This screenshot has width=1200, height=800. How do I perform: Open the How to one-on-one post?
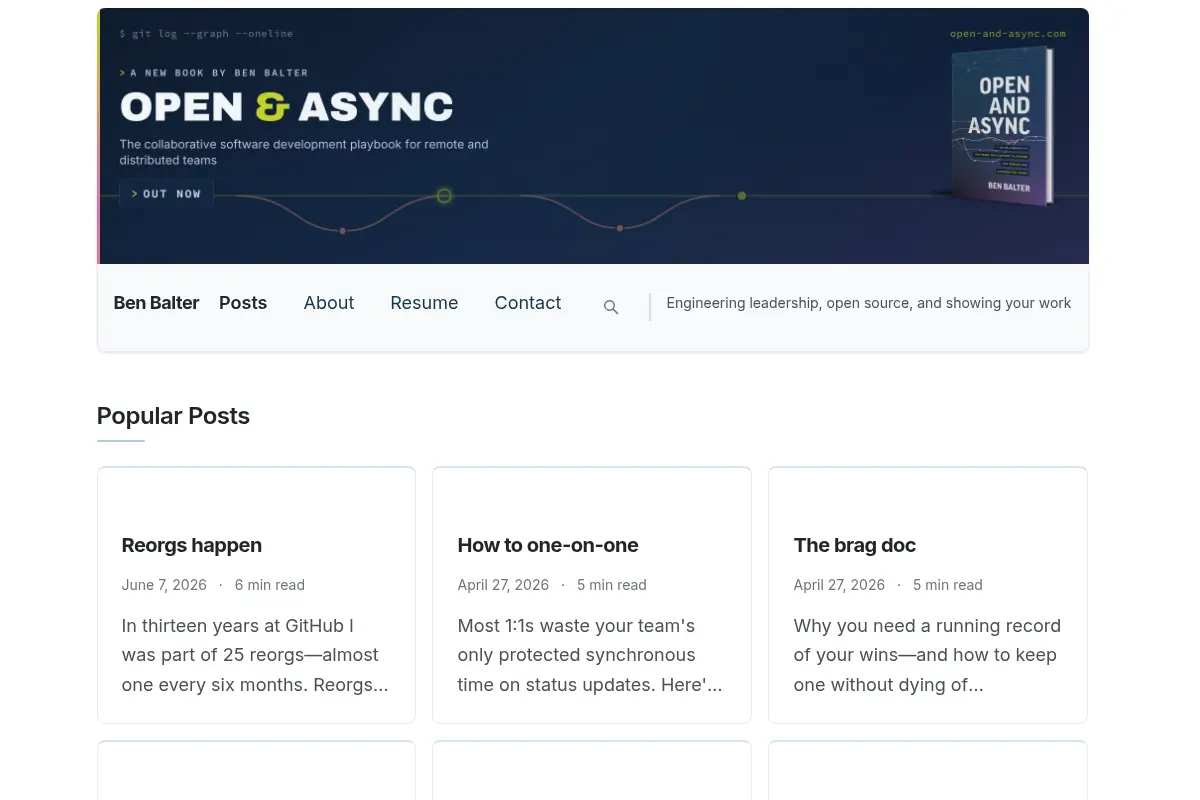[548, 545]
